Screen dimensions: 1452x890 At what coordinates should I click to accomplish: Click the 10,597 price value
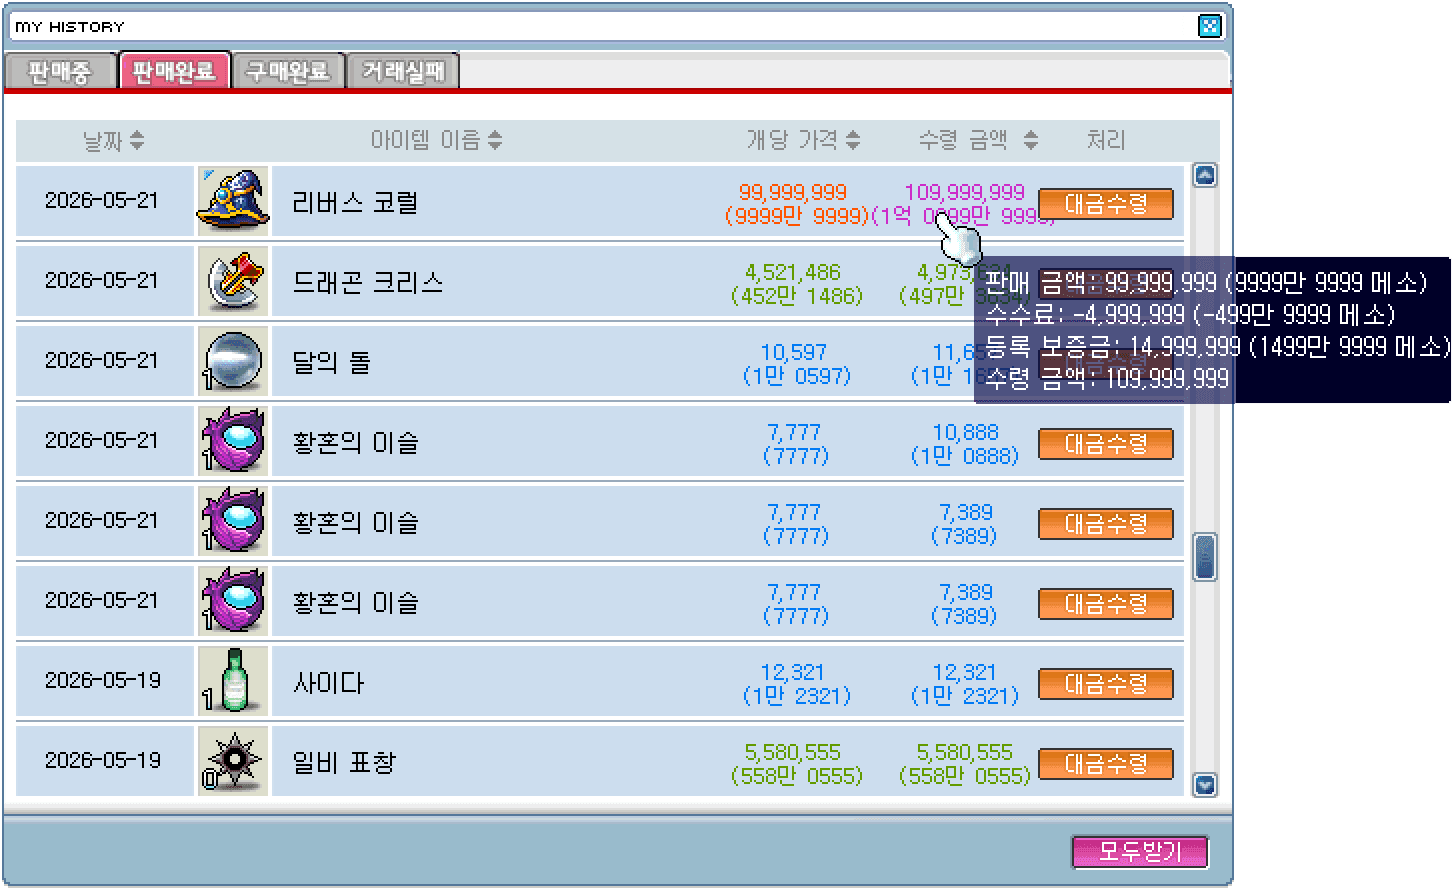click(794, 352)
